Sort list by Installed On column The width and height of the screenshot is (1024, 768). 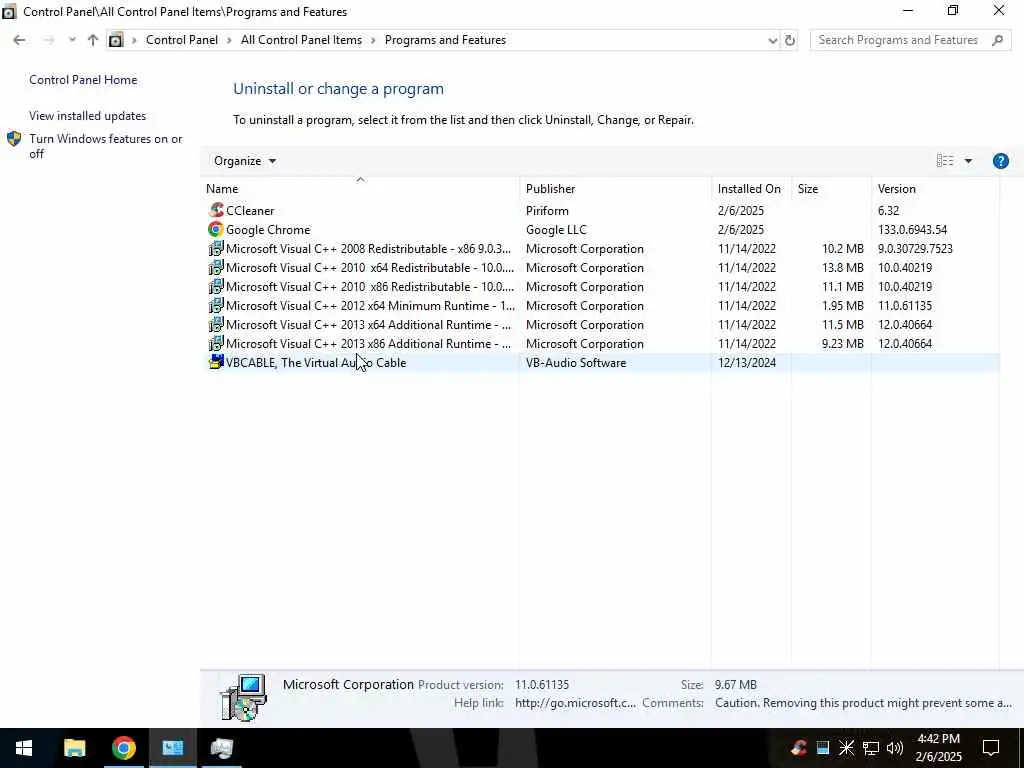click(x=751, y=189)
